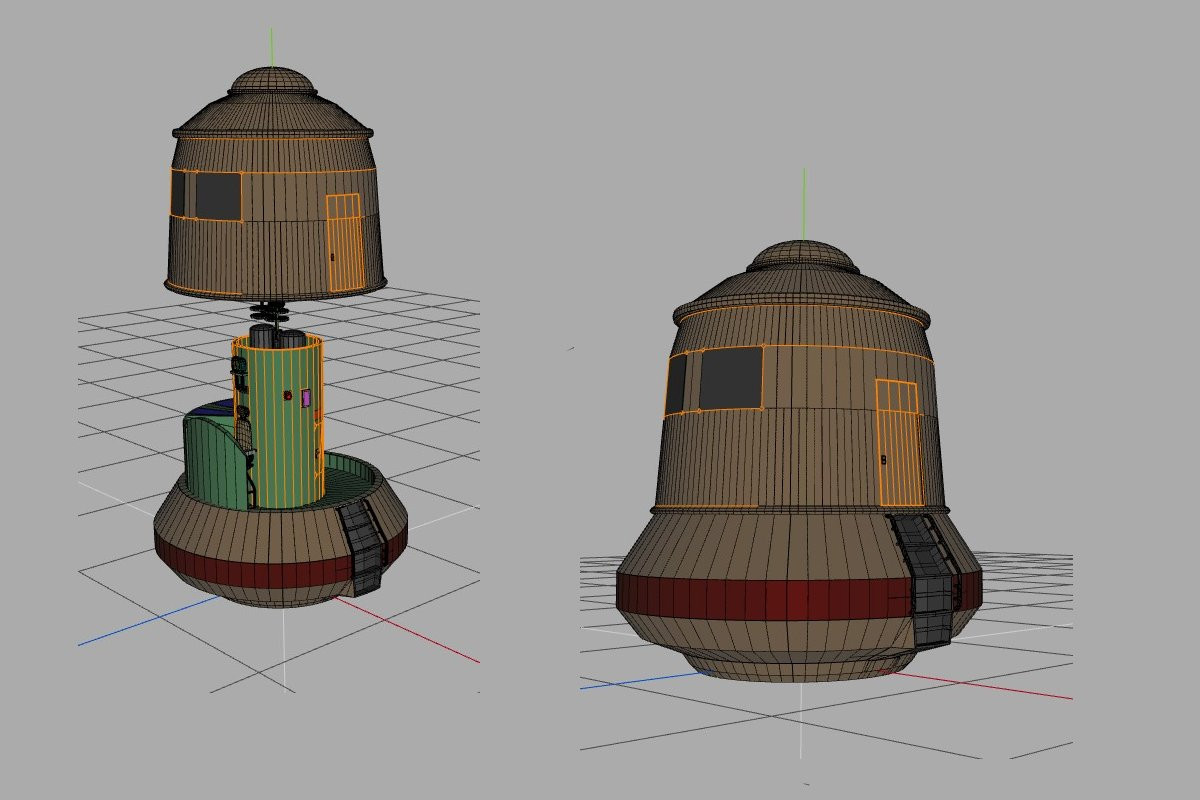
Task: Click the dome cap of the lifted capsule
Action: [270, 82]
